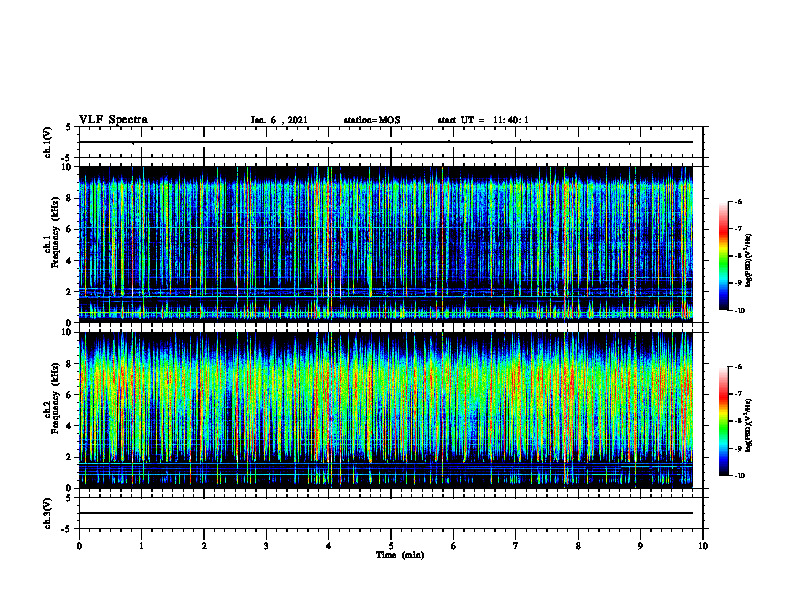Click time axis tick label "0"
Screen dimensions: 792x612
point(79,546)
